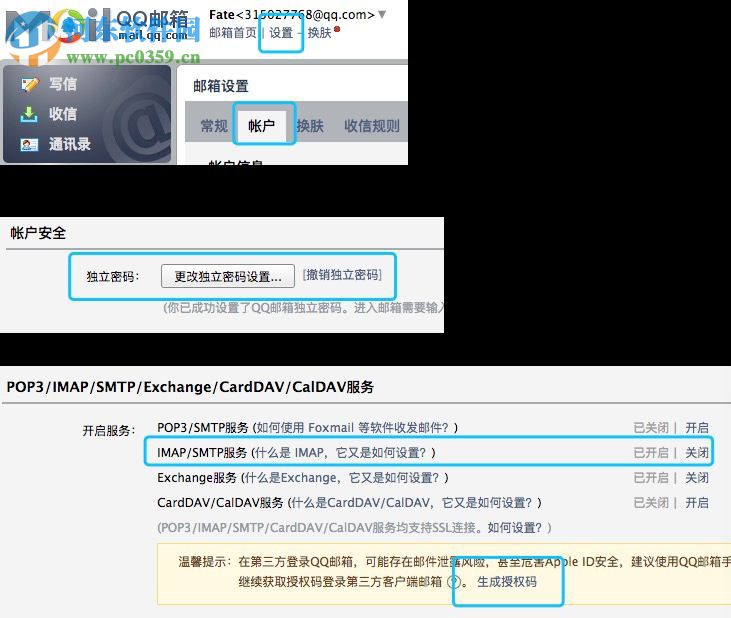Click the 帐户安全 section heading

38,233
